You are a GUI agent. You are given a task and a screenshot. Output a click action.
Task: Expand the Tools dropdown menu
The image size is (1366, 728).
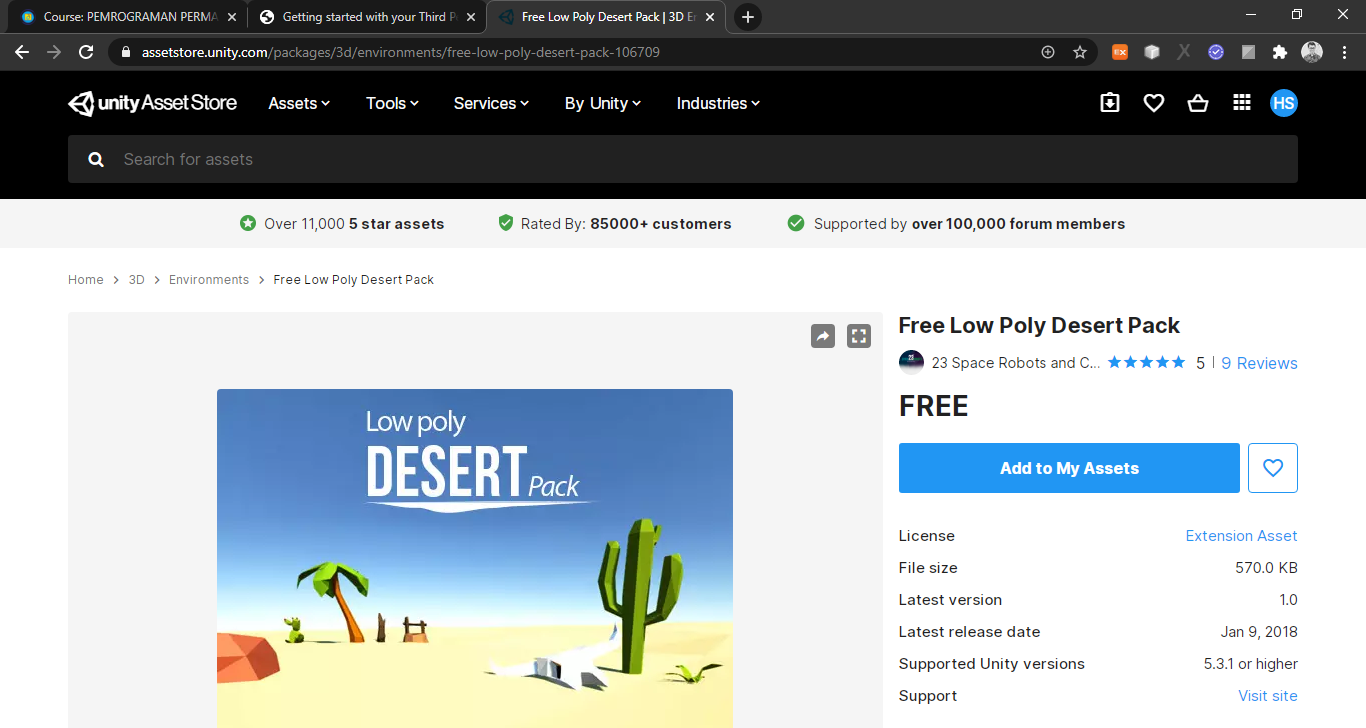(x=392, y=103)
